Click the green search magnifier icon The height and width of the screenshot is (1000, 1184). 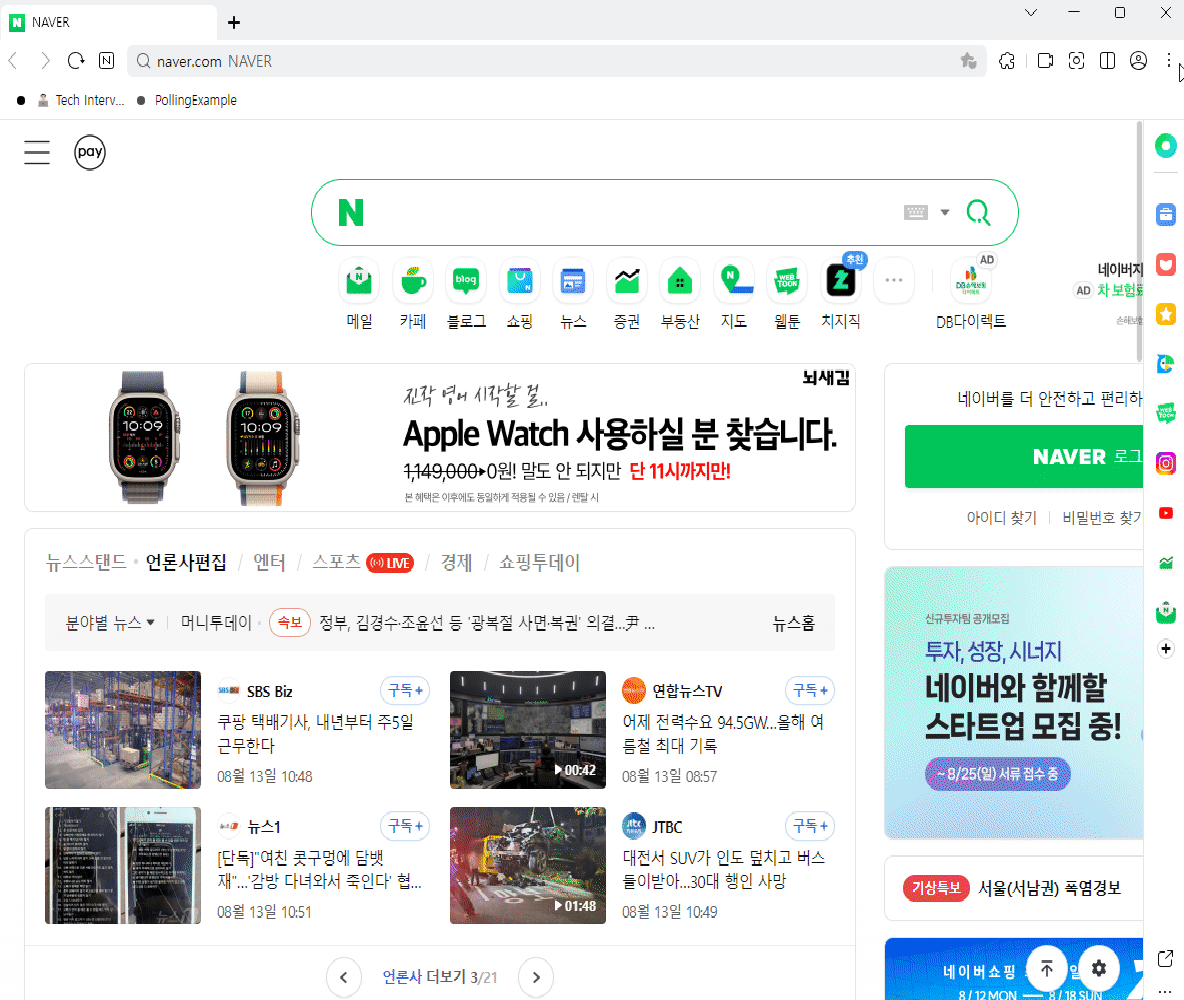977,212
